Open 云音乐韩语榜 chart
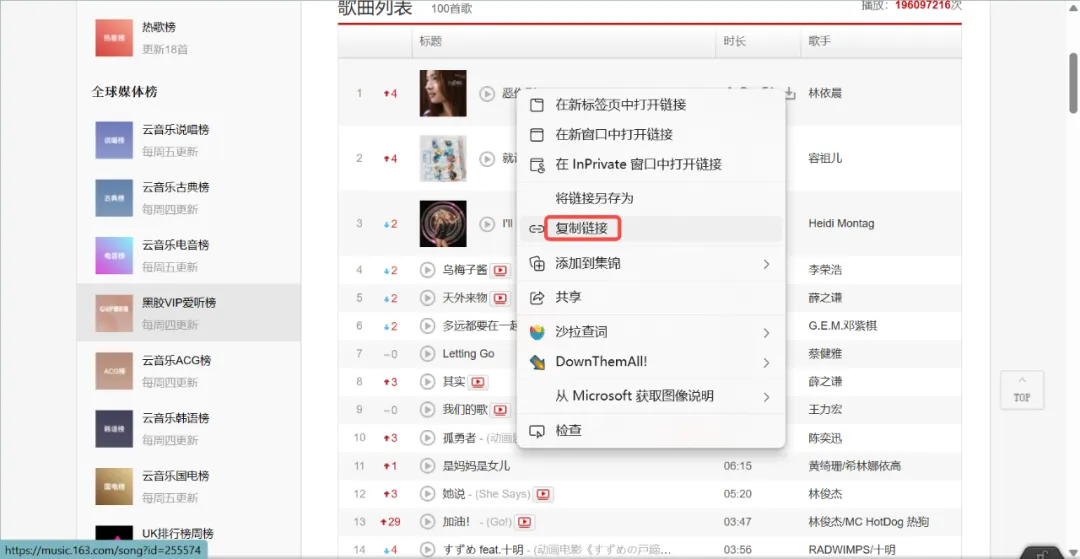This screenshot has height=559, width=1080. click(x=189, y=429)
